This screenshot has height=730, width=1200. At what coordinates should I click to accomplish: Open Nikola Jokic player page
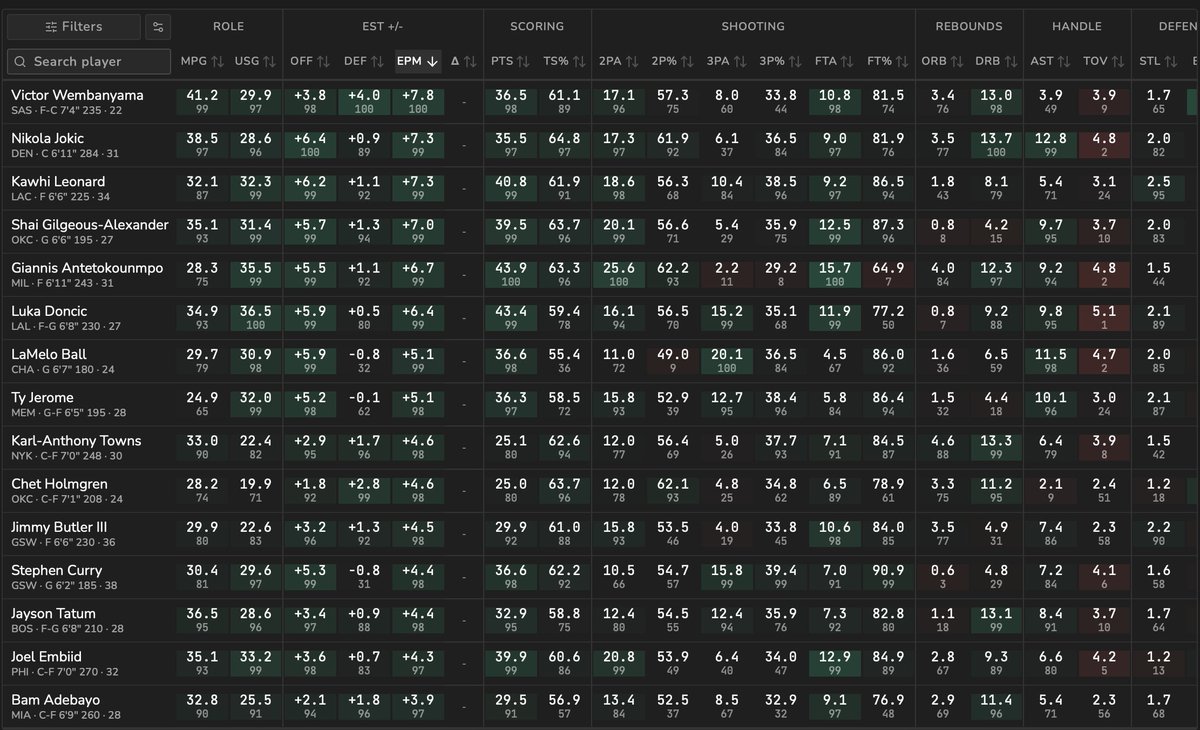pos(47,138)
